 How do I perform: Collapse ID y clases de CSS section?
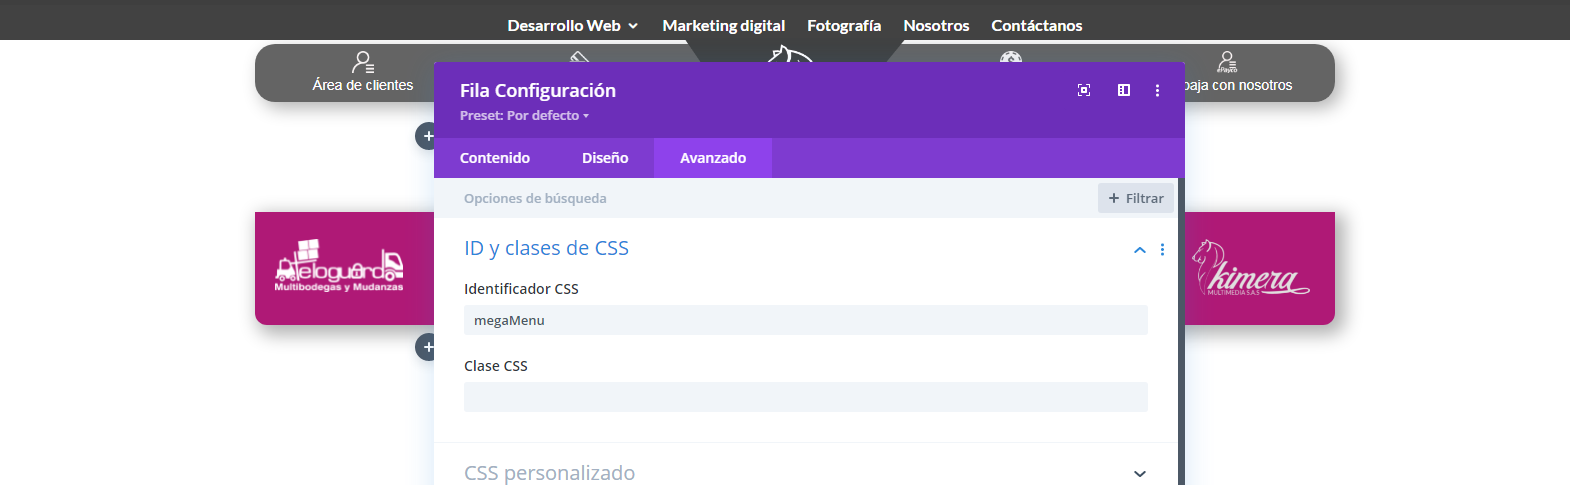click(1139, 250)
